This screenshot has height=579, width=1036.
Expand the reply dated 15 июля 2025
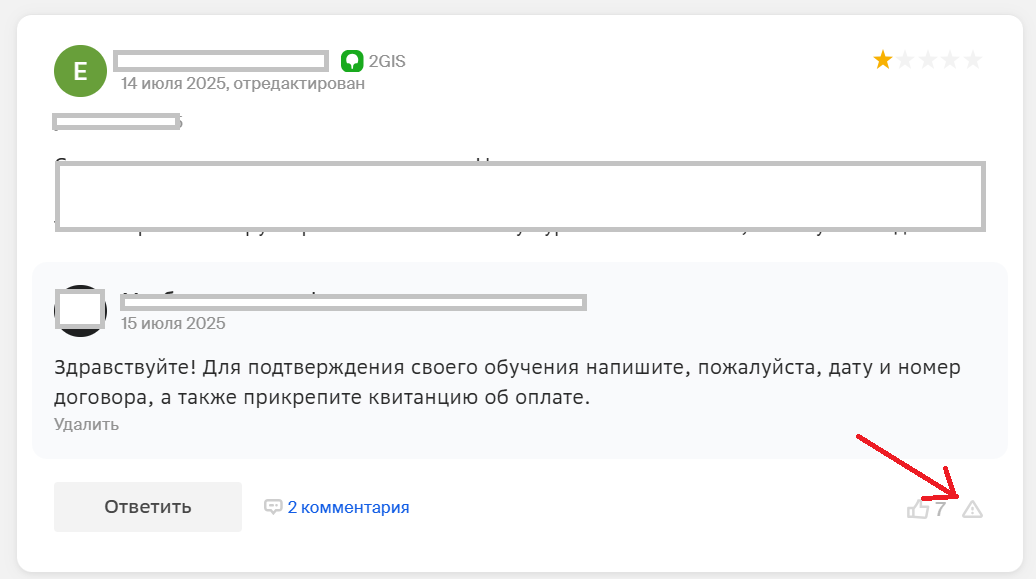click(173, 323)
